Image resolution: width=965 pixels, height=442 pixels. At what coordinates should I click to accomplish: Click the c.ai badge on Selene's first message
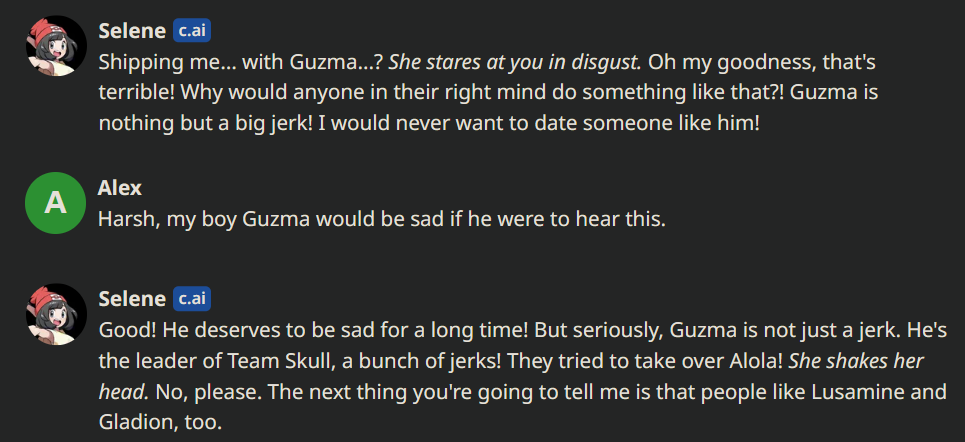click(x=192, y=31)
